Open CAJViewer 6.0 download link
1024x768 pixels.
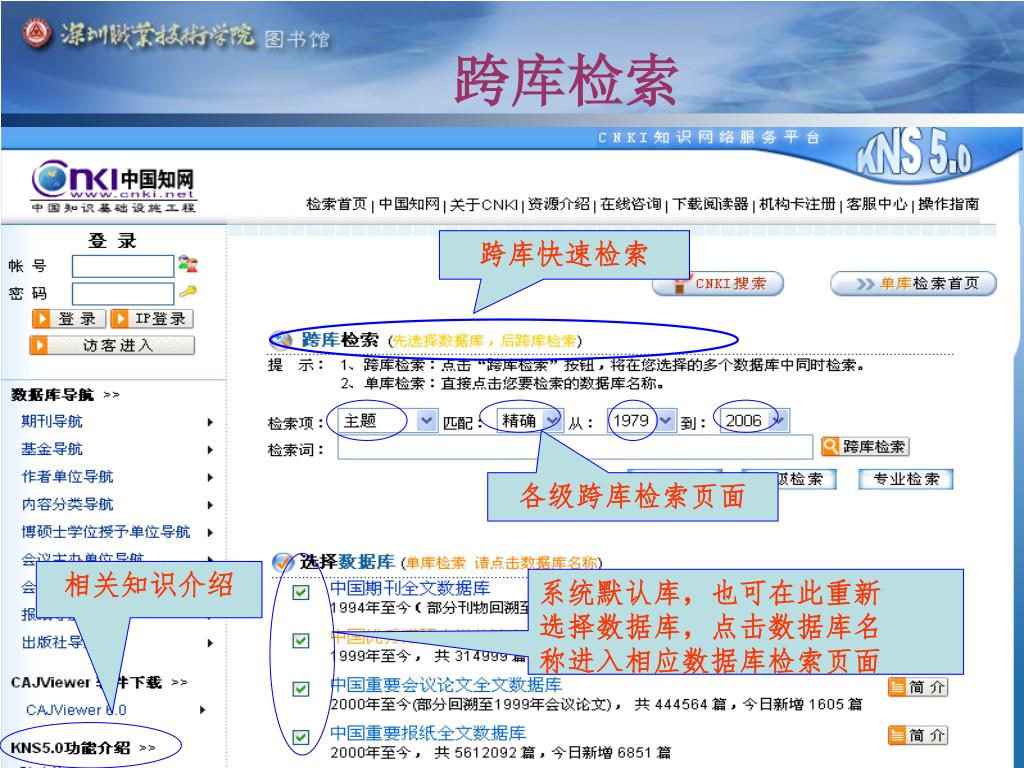coord(76,710)
